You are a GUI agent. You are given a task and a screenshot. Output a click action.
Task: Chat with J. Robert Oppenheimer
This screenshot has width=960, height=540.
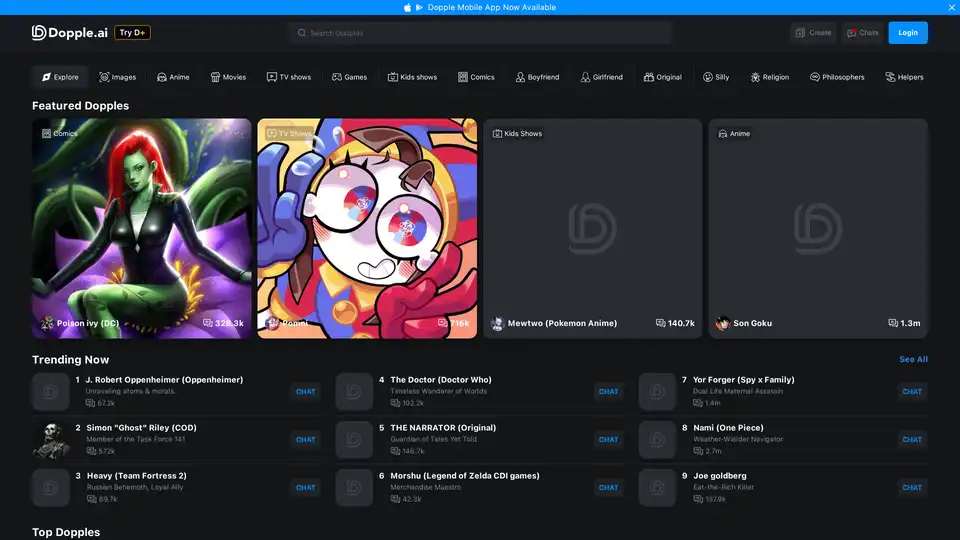[x=306, y=391]
